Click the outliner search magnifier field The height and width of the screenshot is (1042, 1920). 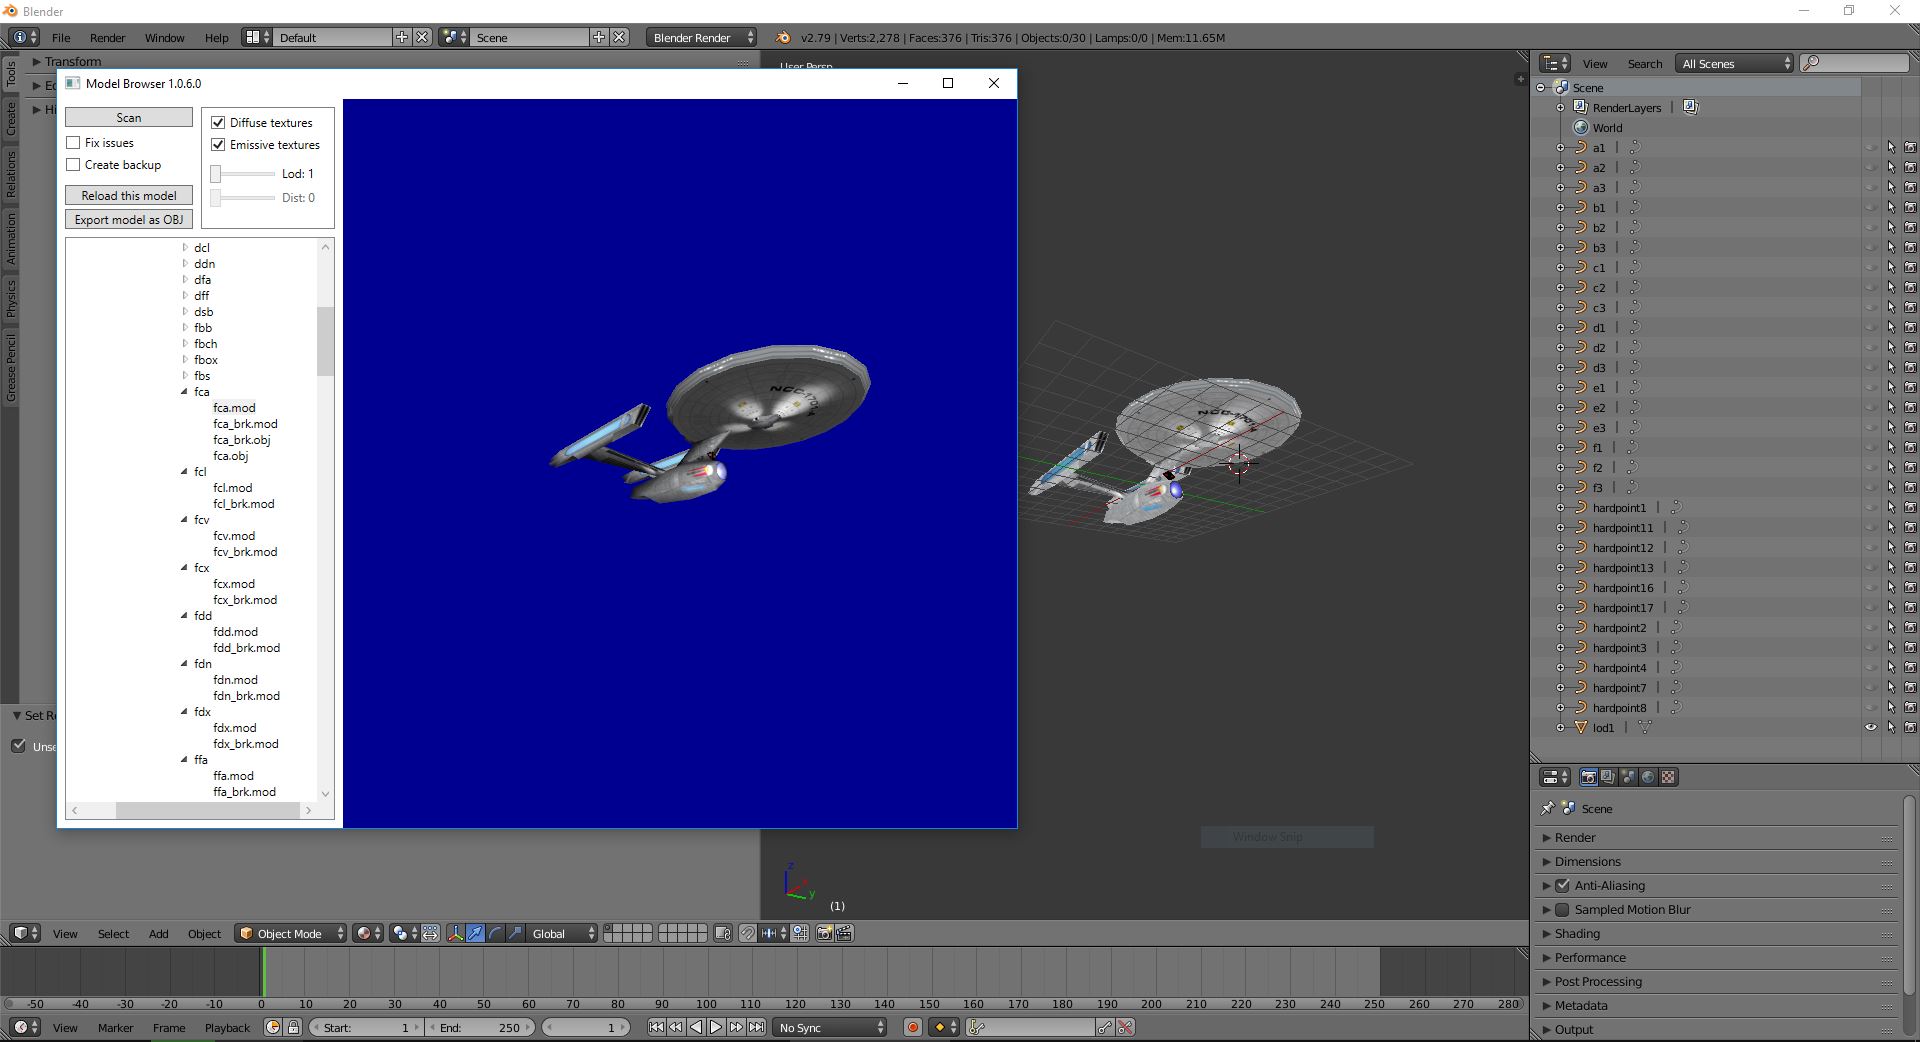tap(1855, 63)
